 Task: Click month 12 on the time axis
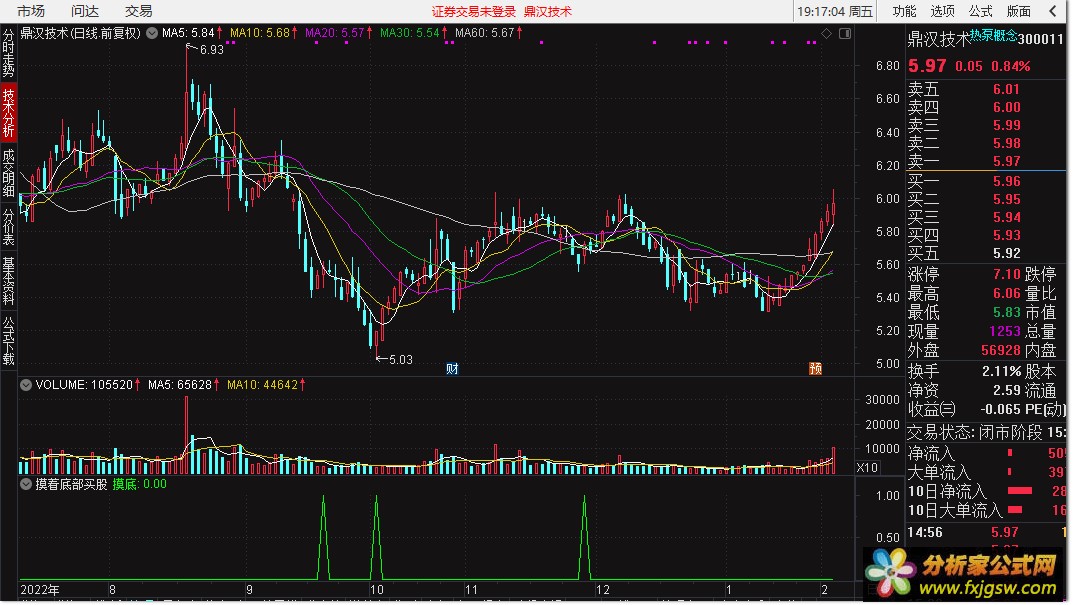602,590
